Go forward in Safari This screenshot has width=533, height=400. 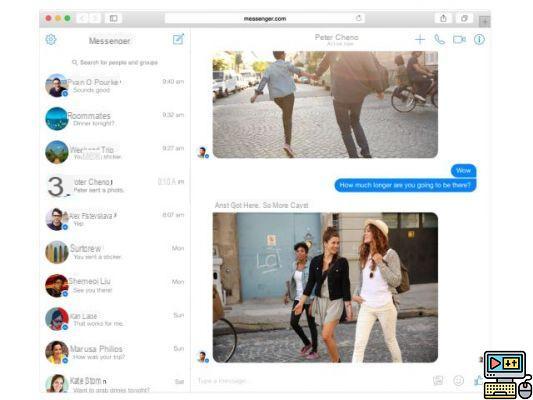(x=95, y=18)
